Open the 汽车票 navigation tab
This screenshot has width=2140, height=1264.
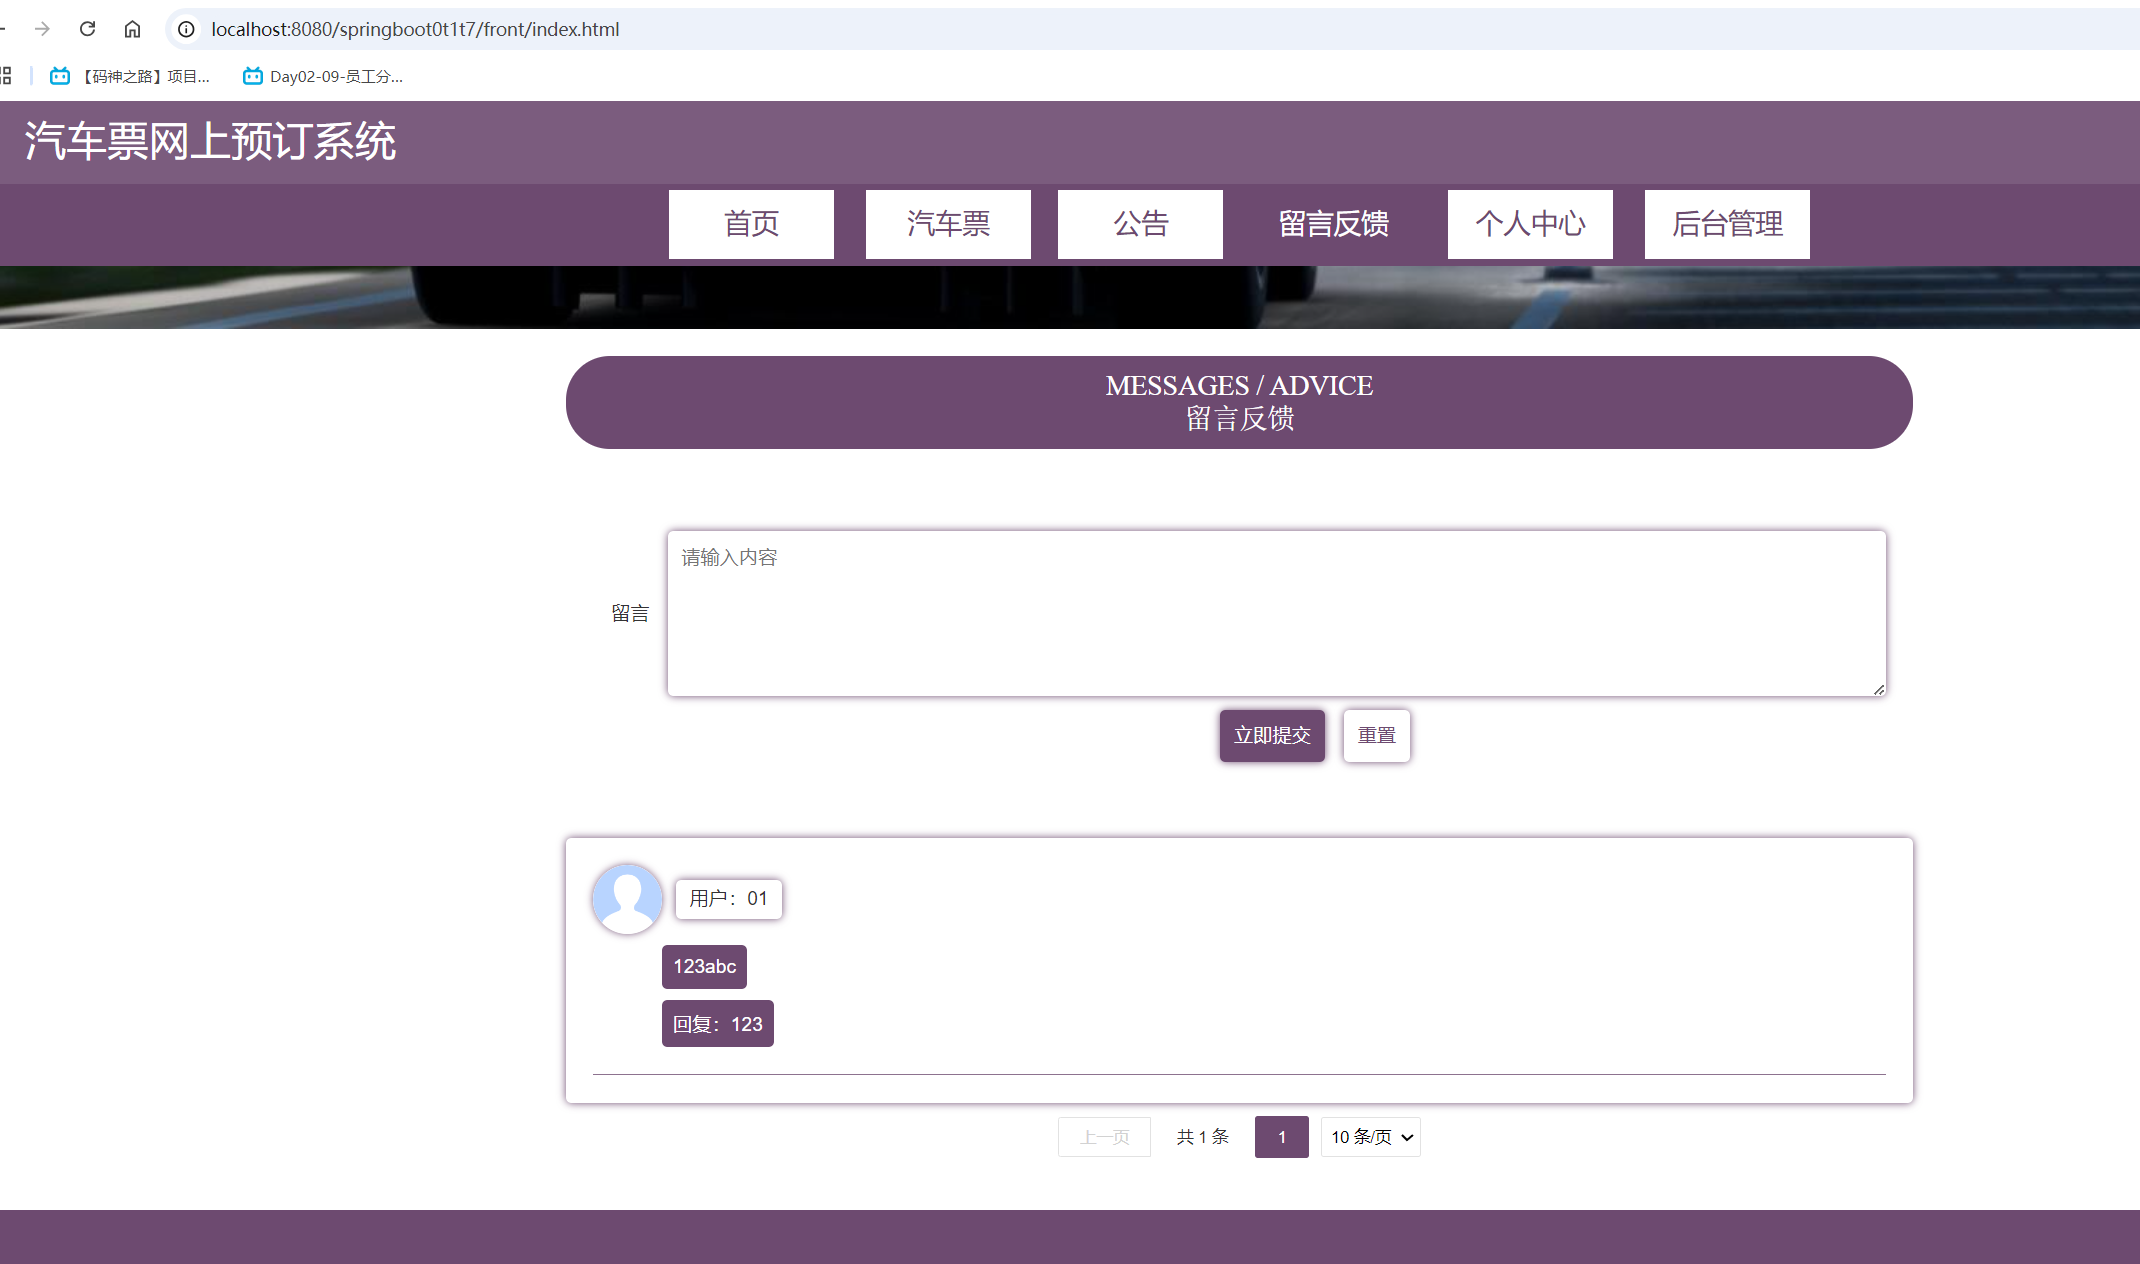[948, 224]
